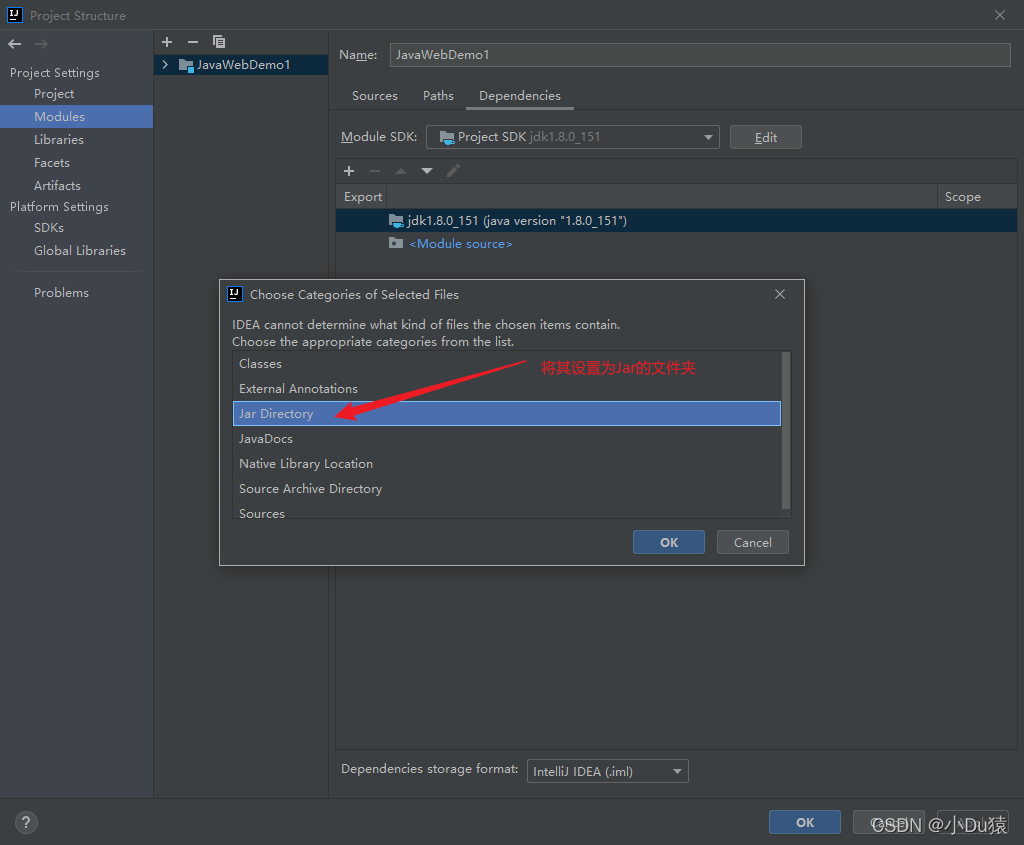Open Project settings section
The width and height of the screenshot is (1024, 845).
tap(54, 94)
